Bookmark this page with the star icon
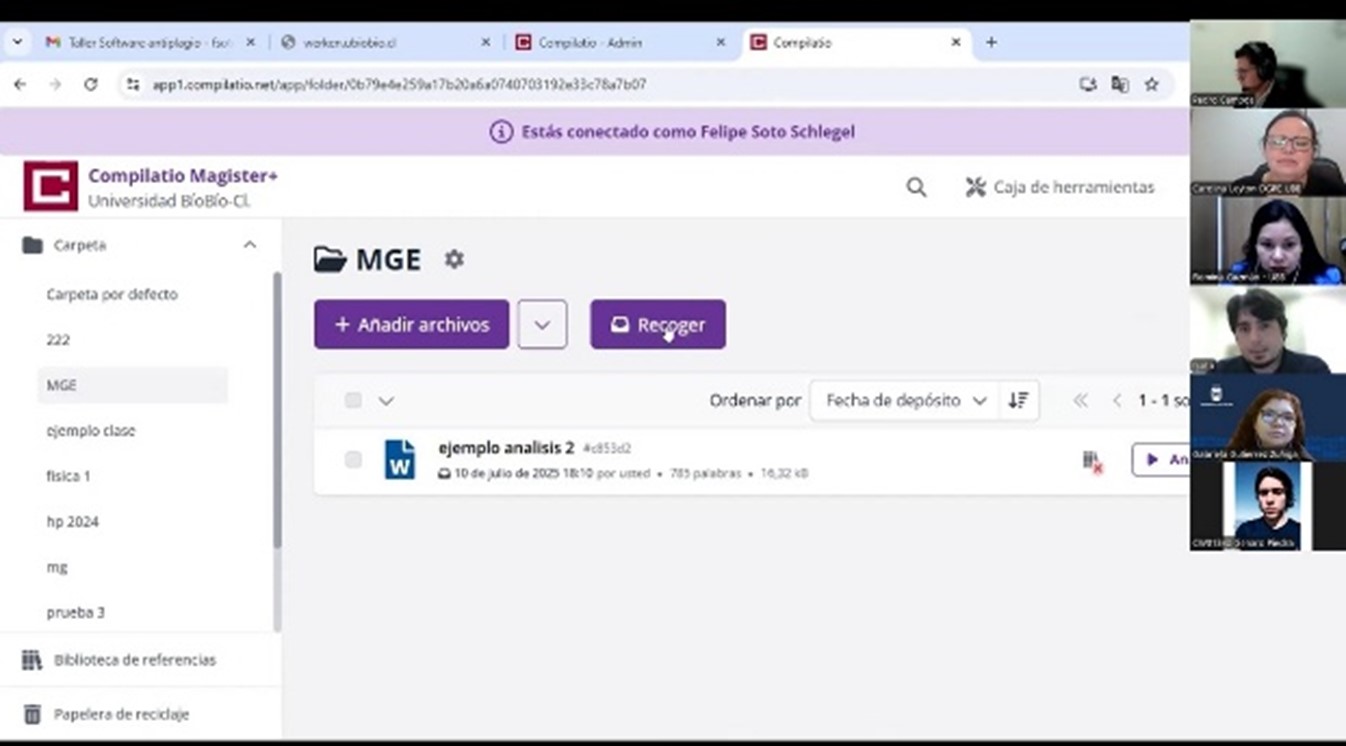 pos(1152,85)
